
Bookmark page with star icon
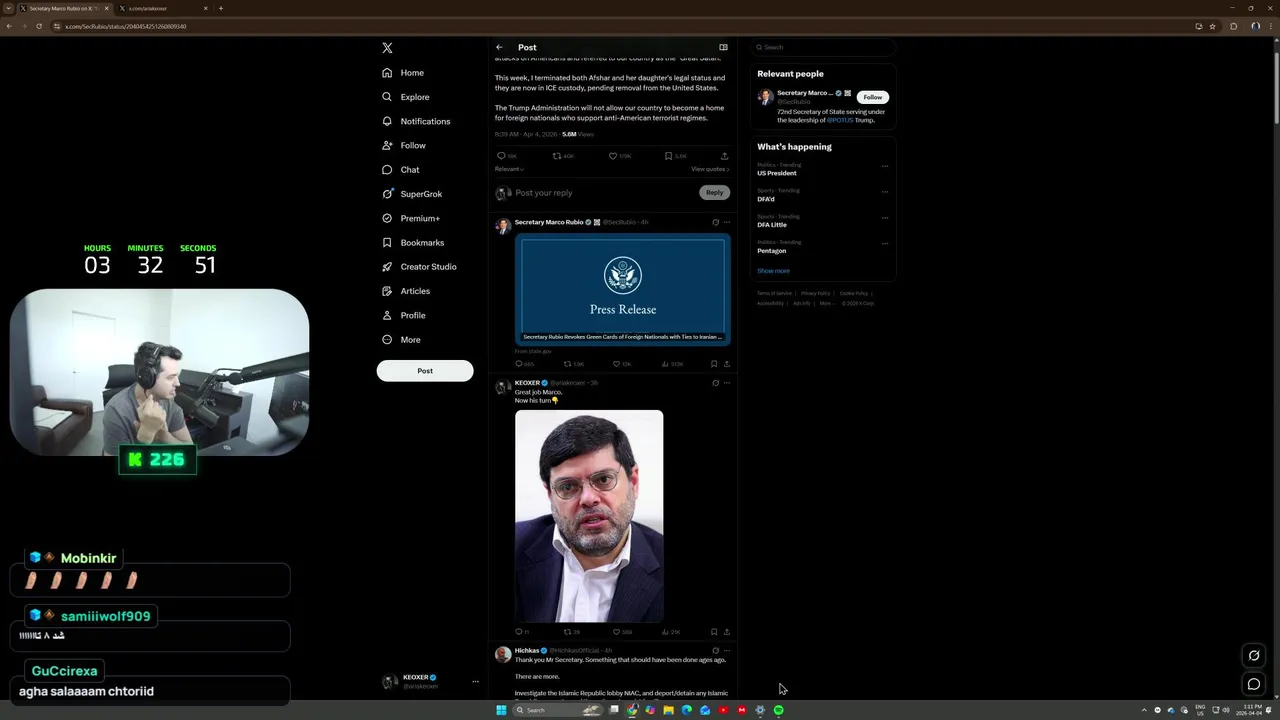coord(1212,26)
